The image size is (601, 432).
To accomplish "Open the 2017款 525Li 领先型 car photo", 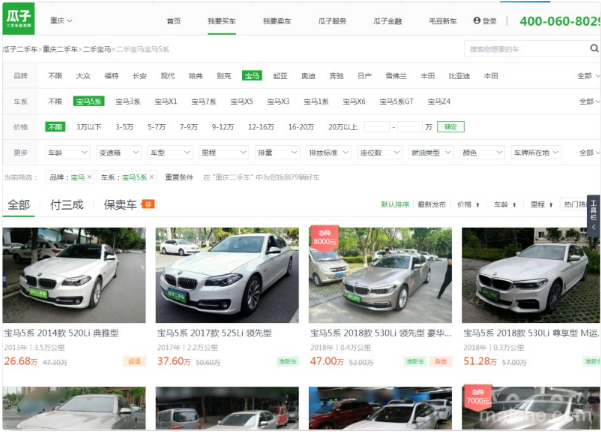I will (x=227, y=275).
